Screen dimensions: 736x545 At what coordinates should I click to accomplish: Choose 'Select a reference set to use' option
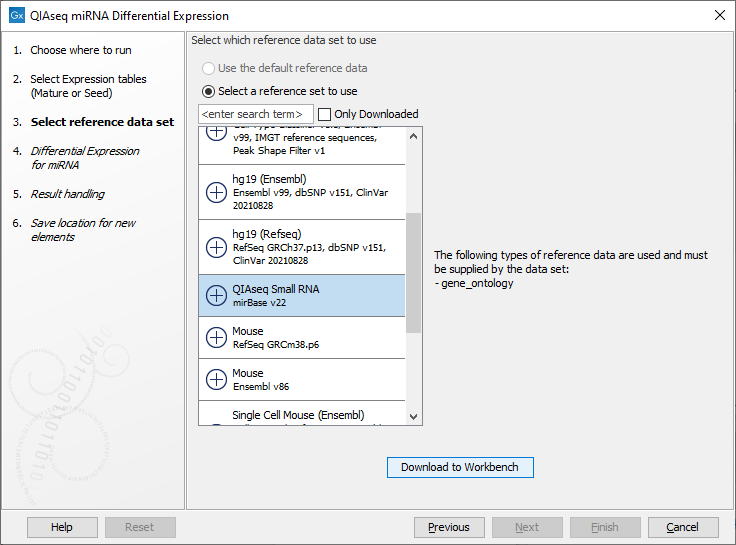click(208, 91)
